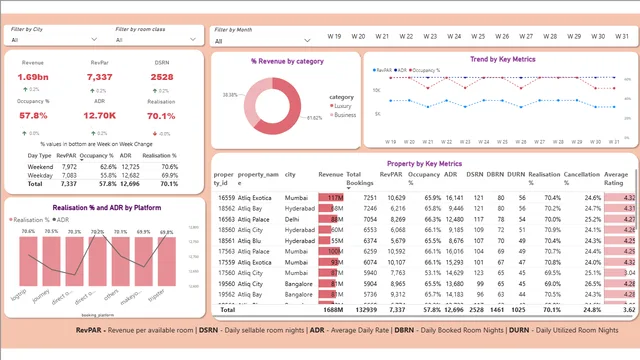
Task: Click the Occupancy % sort arrow in day type table
Action: point(82,160)
